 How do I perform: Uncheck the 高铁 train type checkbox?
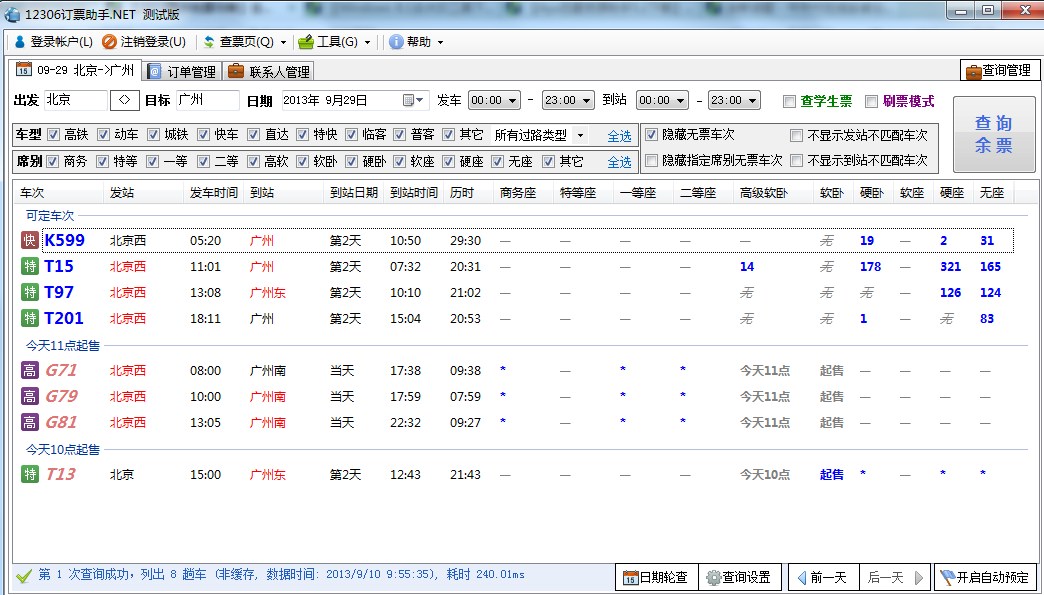(55, 135)
